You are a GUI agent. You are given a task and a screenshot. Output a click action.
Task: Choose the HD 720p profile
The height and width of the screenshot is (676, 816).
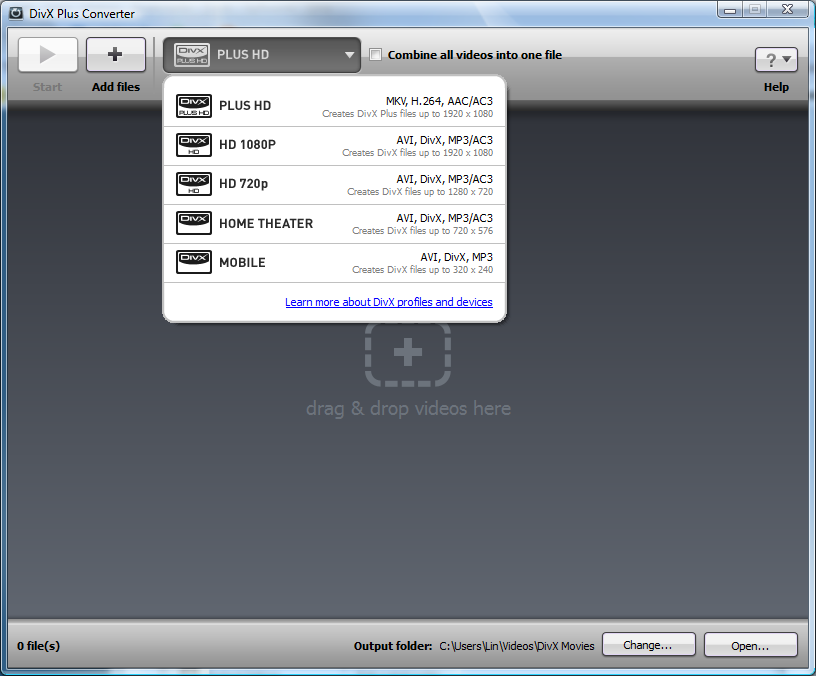[334, 185]
